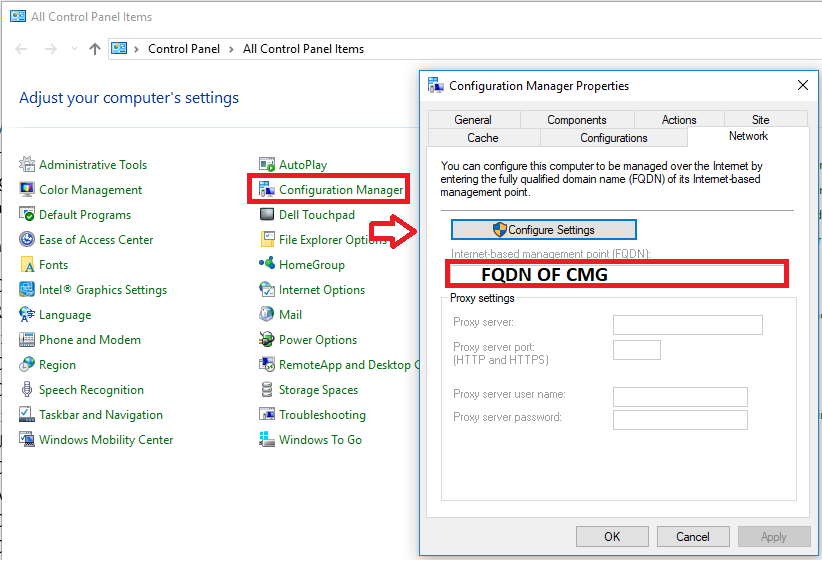Click the Proxy server password field

coord(680,420)
